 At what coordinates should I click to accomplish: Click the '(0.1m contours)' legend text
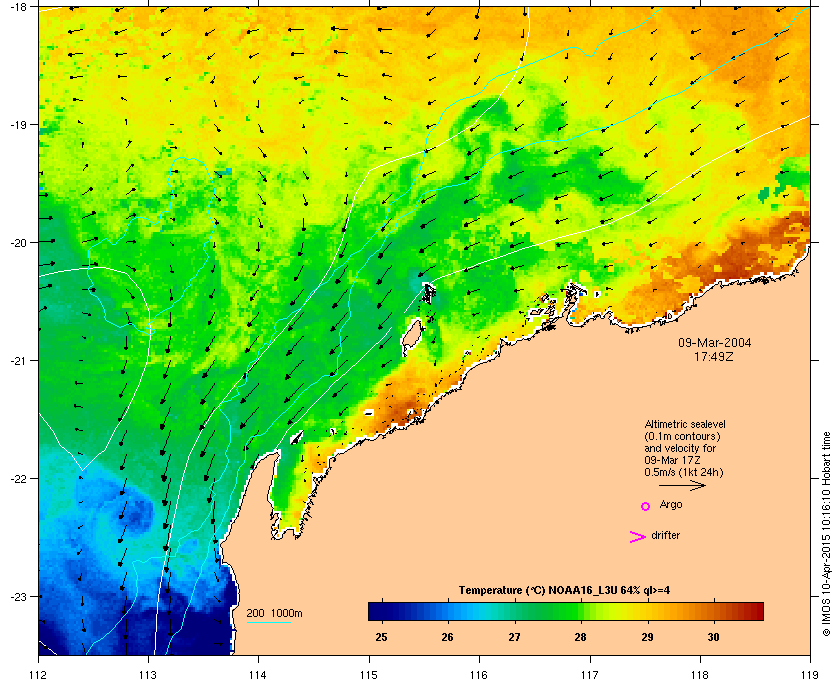pos(682,436)
